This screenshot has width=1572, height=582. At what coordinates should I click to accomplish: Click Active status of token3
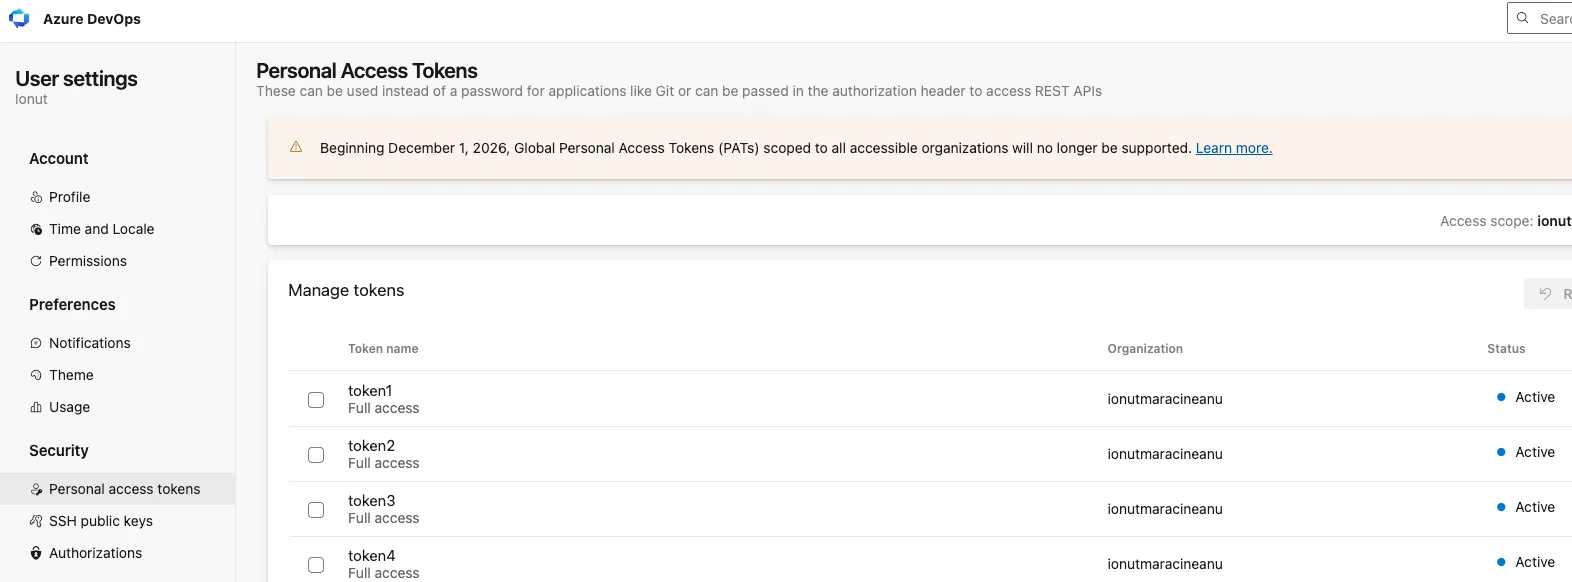tap(1526, 507)
